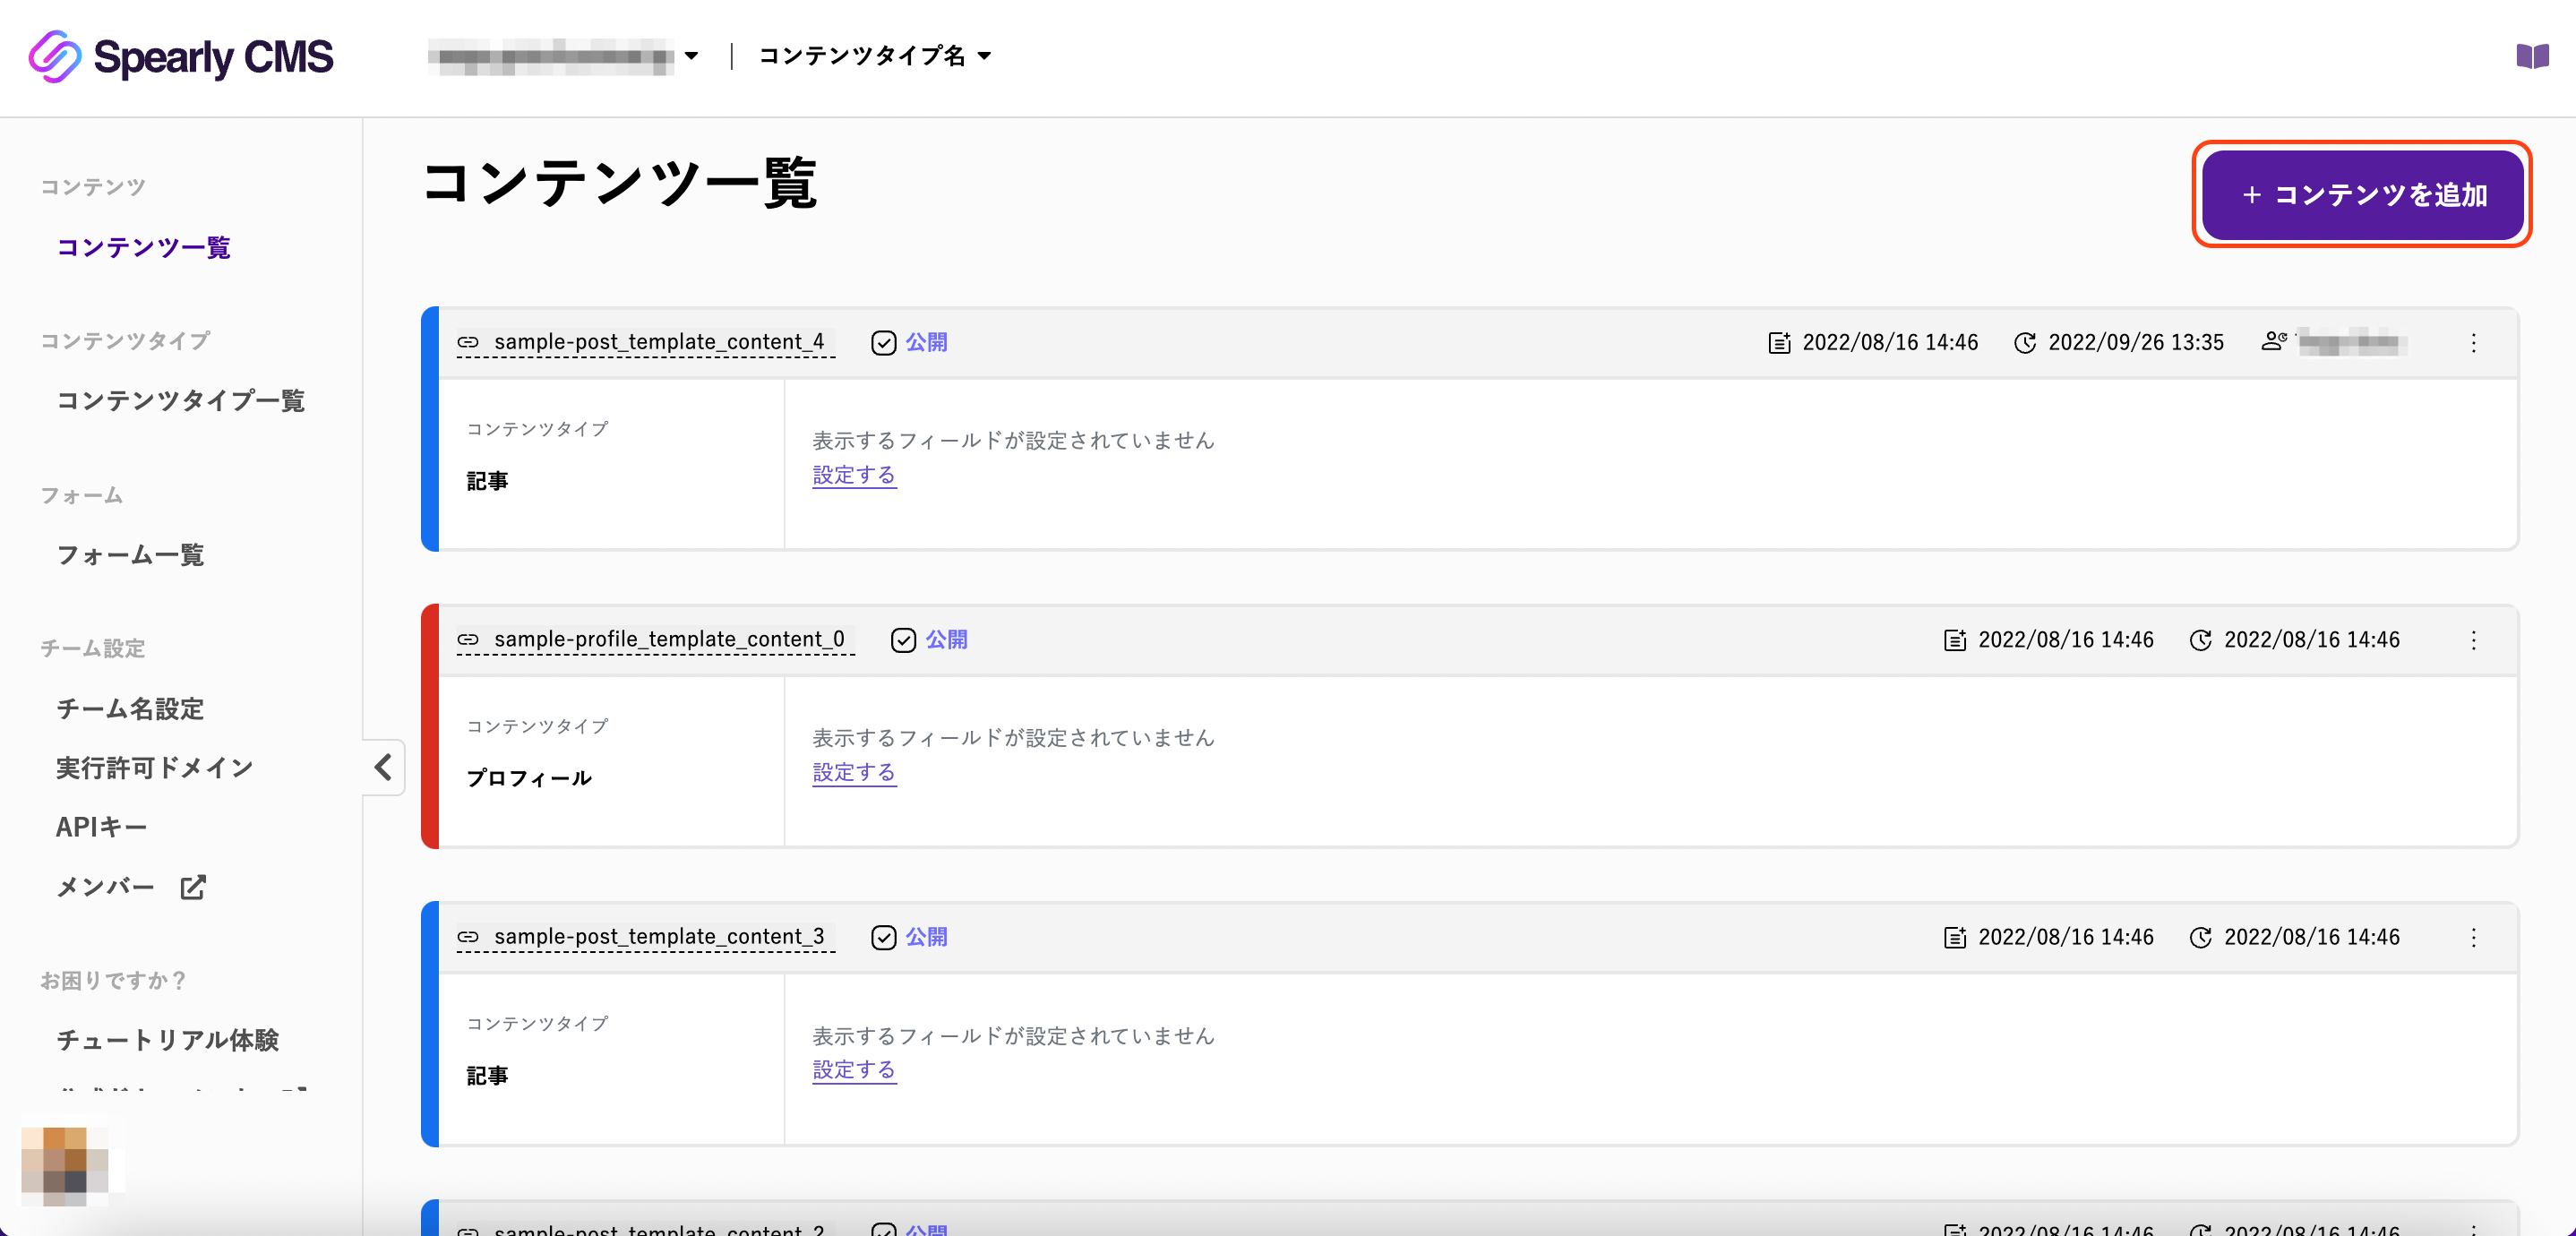Click 公開 status on sample-profile_template_content_0
This screenshot has height=1236, width=2576.
(946, 639)
